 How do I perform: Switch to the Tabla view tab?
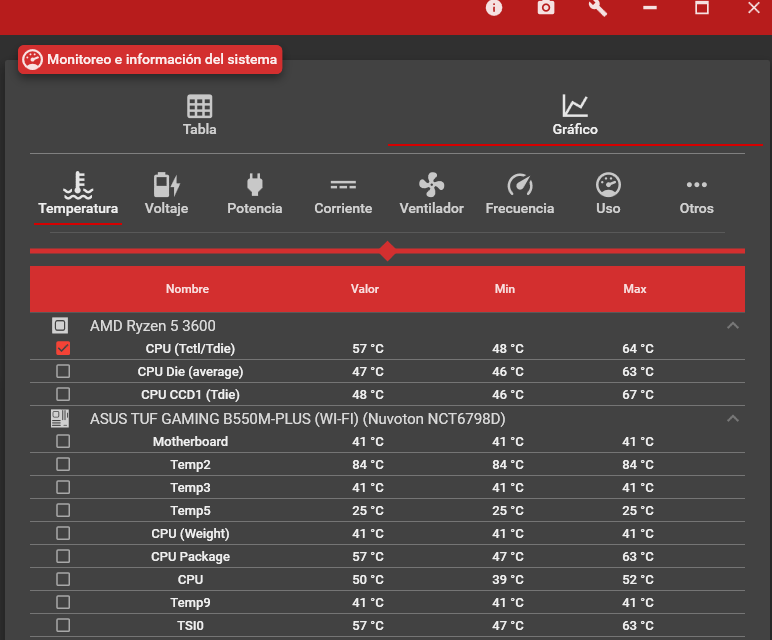coord(199,116)
